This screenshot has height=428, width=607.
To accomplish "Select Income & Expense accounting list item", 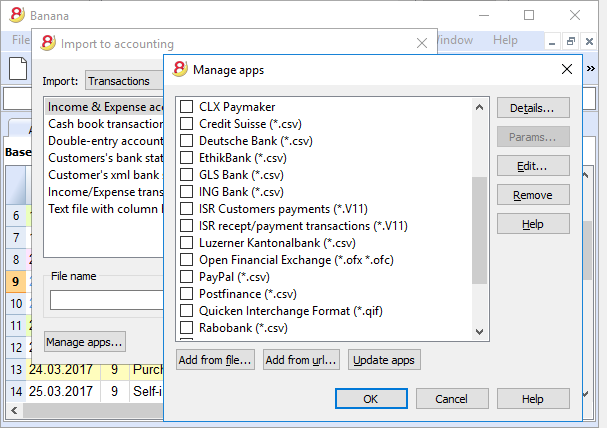I will [x=105, y=107].
